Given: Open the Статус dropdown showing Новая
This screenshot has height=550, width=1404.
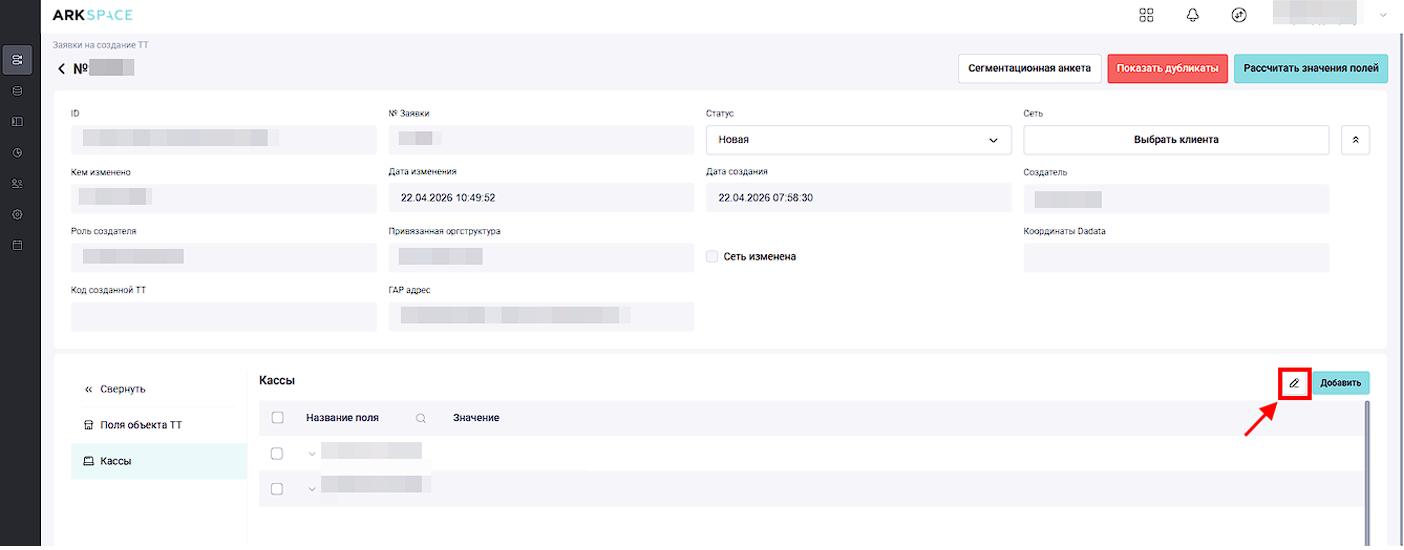Looking at the screenshot, I should tap(858, 140).
